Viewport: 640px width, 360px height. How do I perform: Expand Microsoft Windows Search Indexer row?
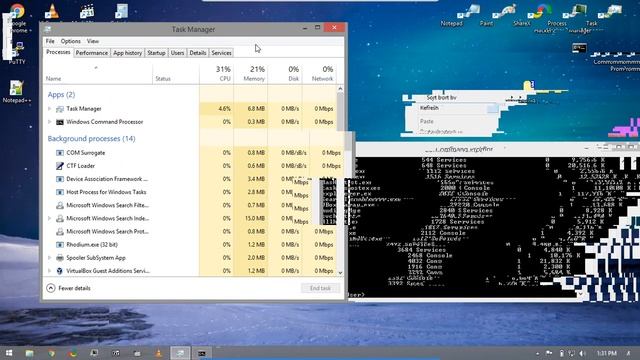[50, 218]
